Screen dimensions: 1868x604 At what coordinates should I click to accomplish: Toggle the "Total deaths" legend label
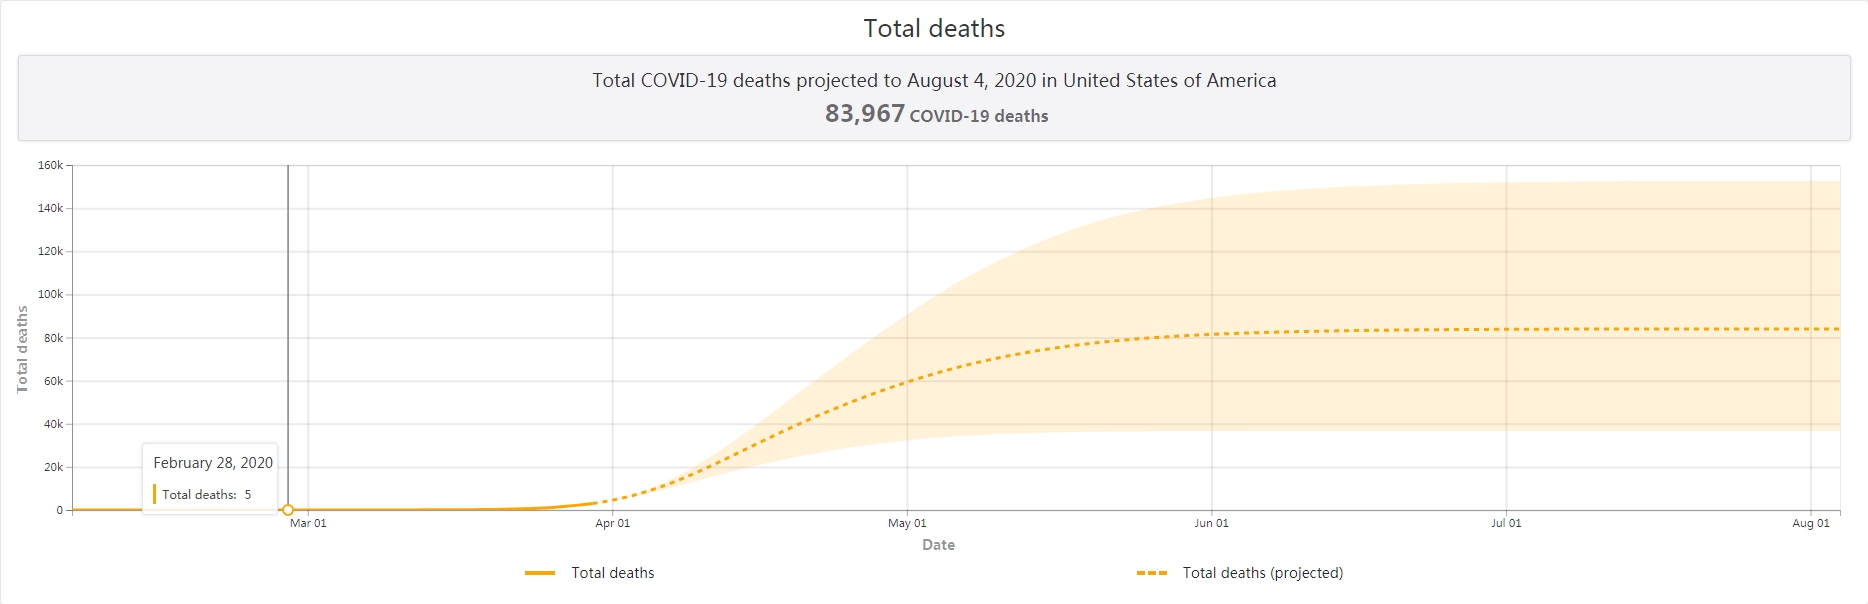(x=612, y=573)
